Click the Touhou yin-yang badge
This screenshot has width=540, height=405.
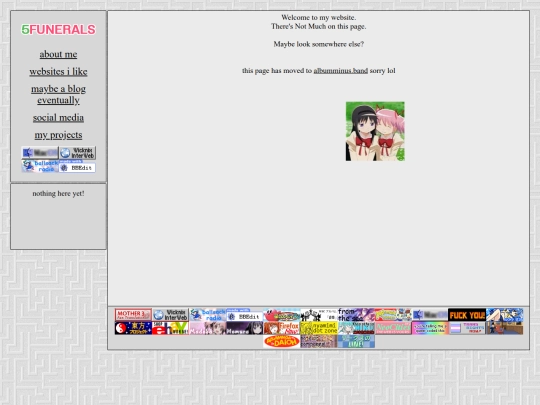click(x=133, y=328)
